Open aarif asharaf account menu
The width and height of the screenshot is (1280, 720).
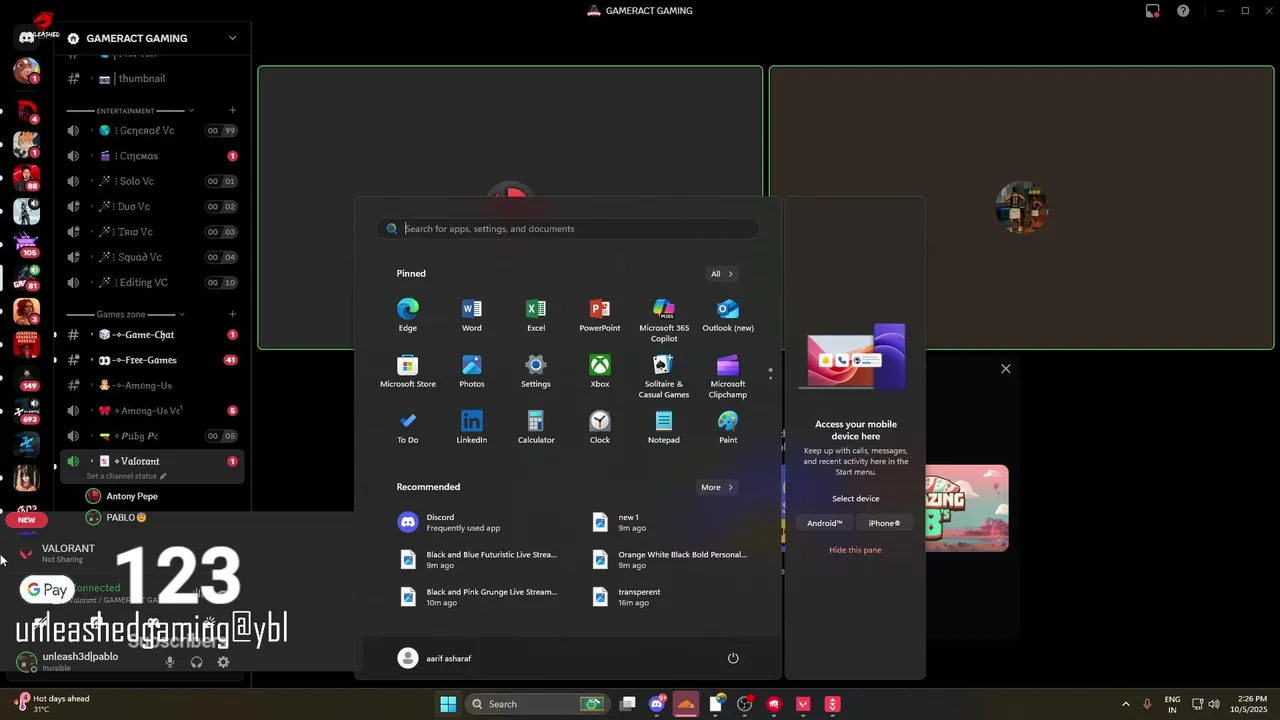(435, 658)
